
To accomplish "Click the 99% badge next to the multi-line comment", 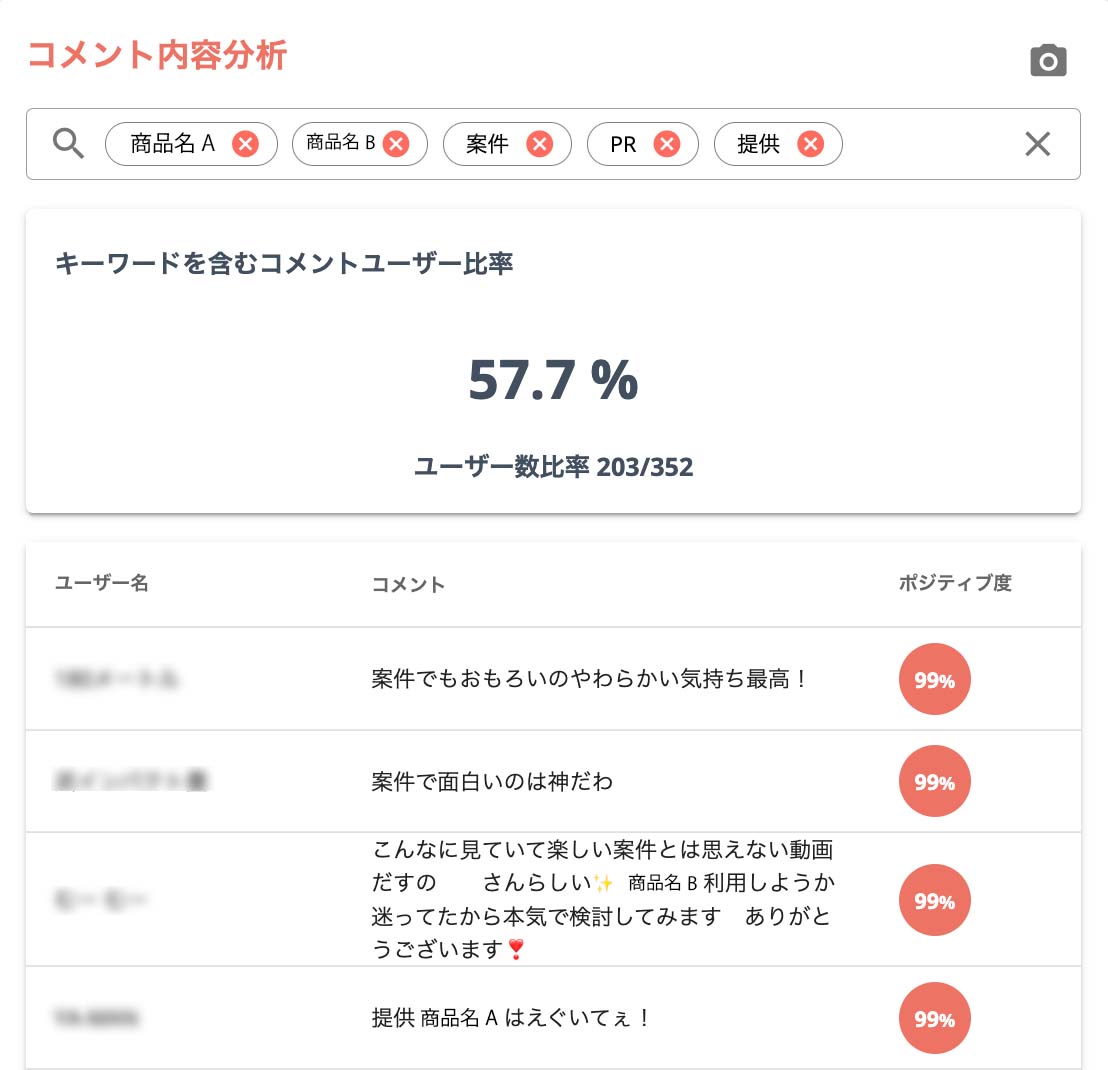I will pyautogui.click(x=934, y=900).
